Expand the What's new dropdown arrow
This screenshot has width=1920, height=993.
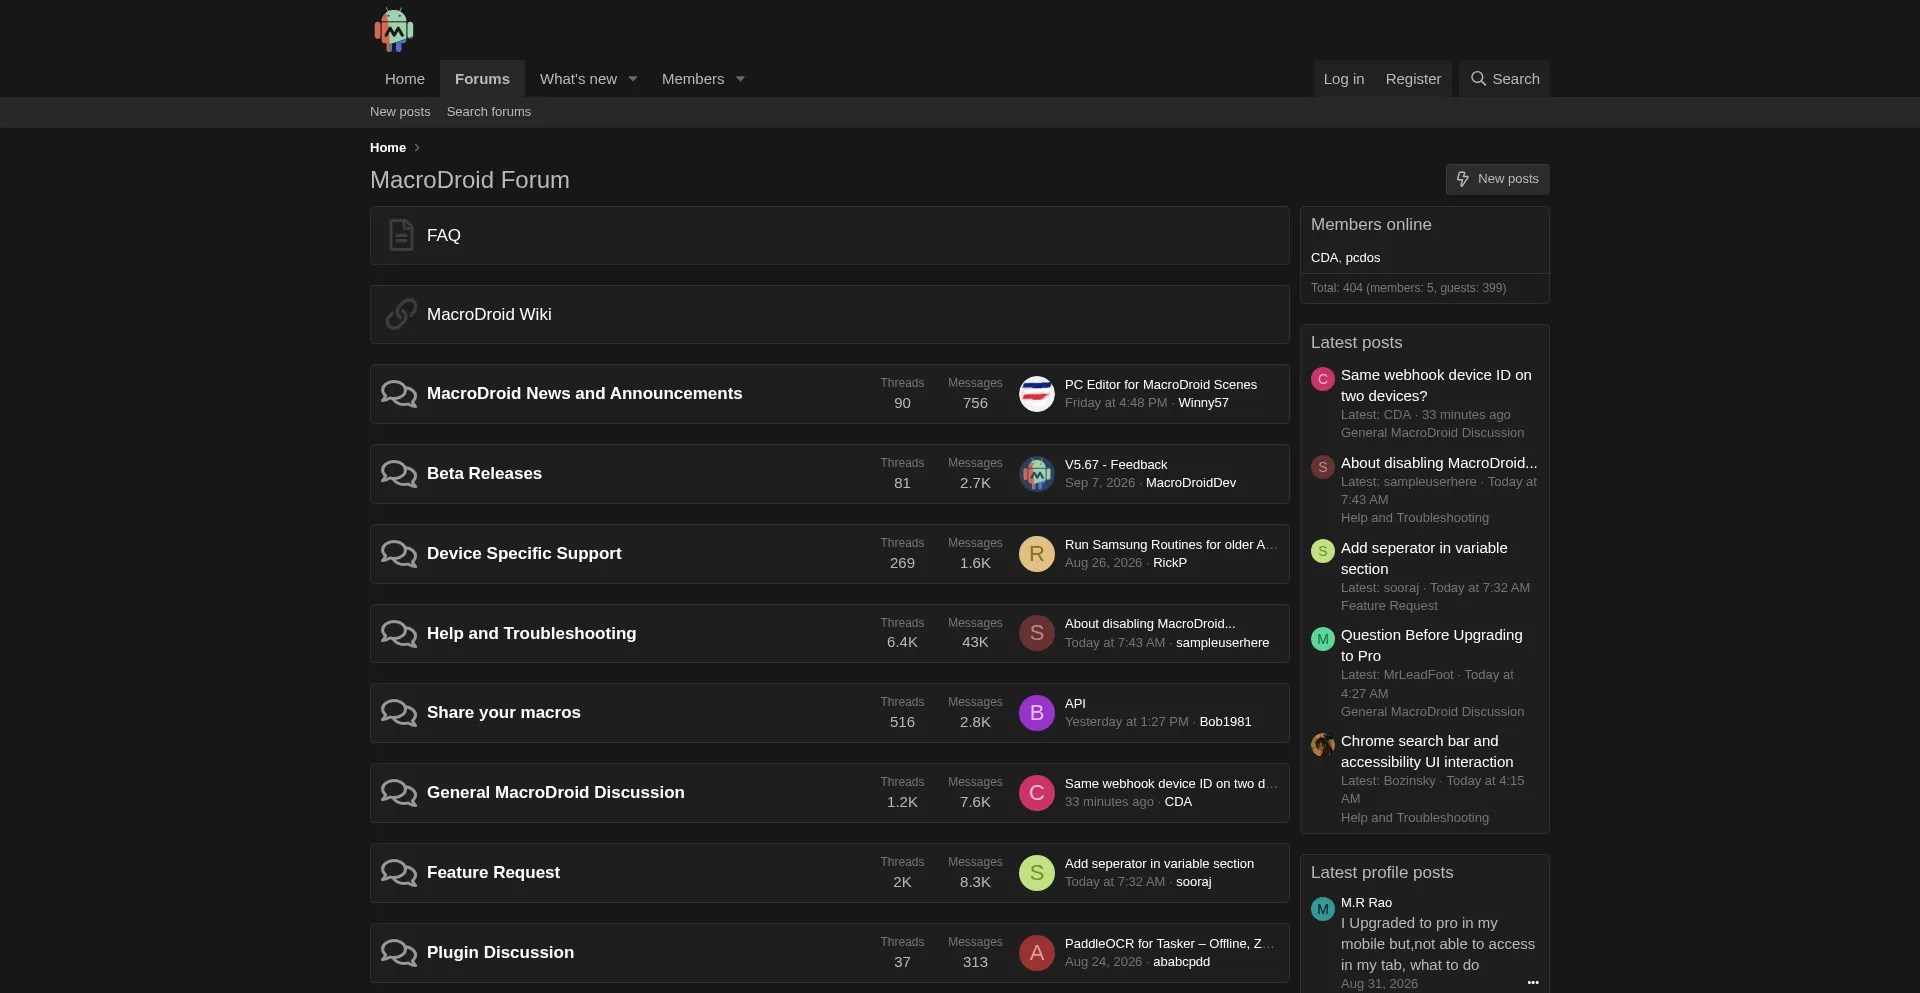tap(633, 79)
